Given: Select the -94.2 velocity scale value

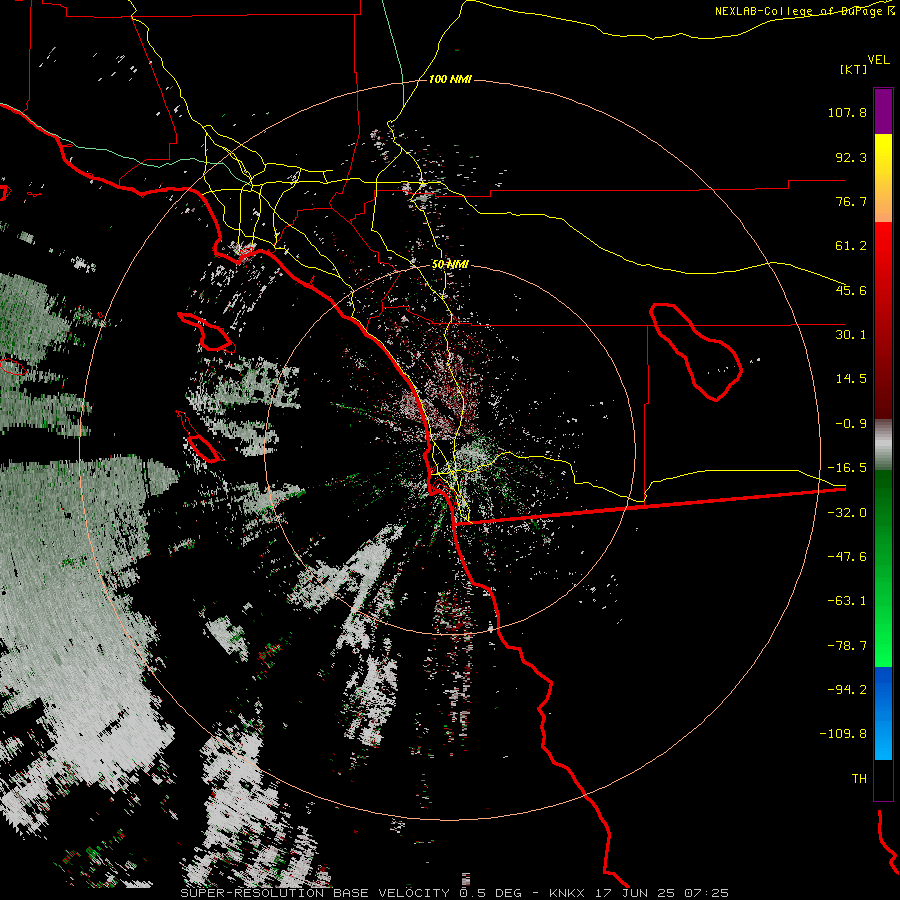Looking at the screenshot, I should pos(847,690).
